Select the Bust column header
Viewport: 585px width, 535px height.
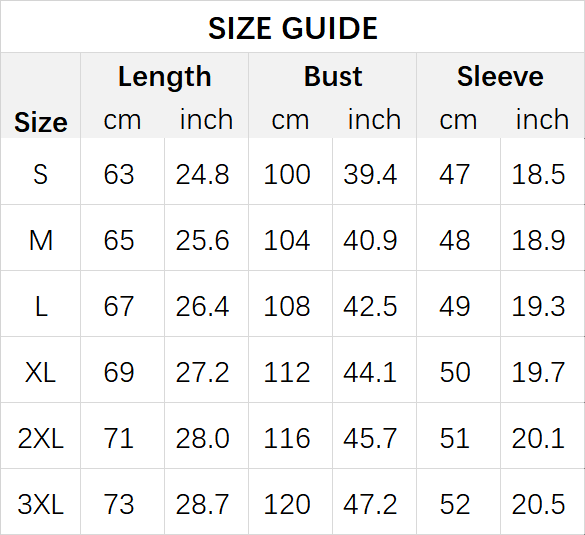[x=333, y=76]
